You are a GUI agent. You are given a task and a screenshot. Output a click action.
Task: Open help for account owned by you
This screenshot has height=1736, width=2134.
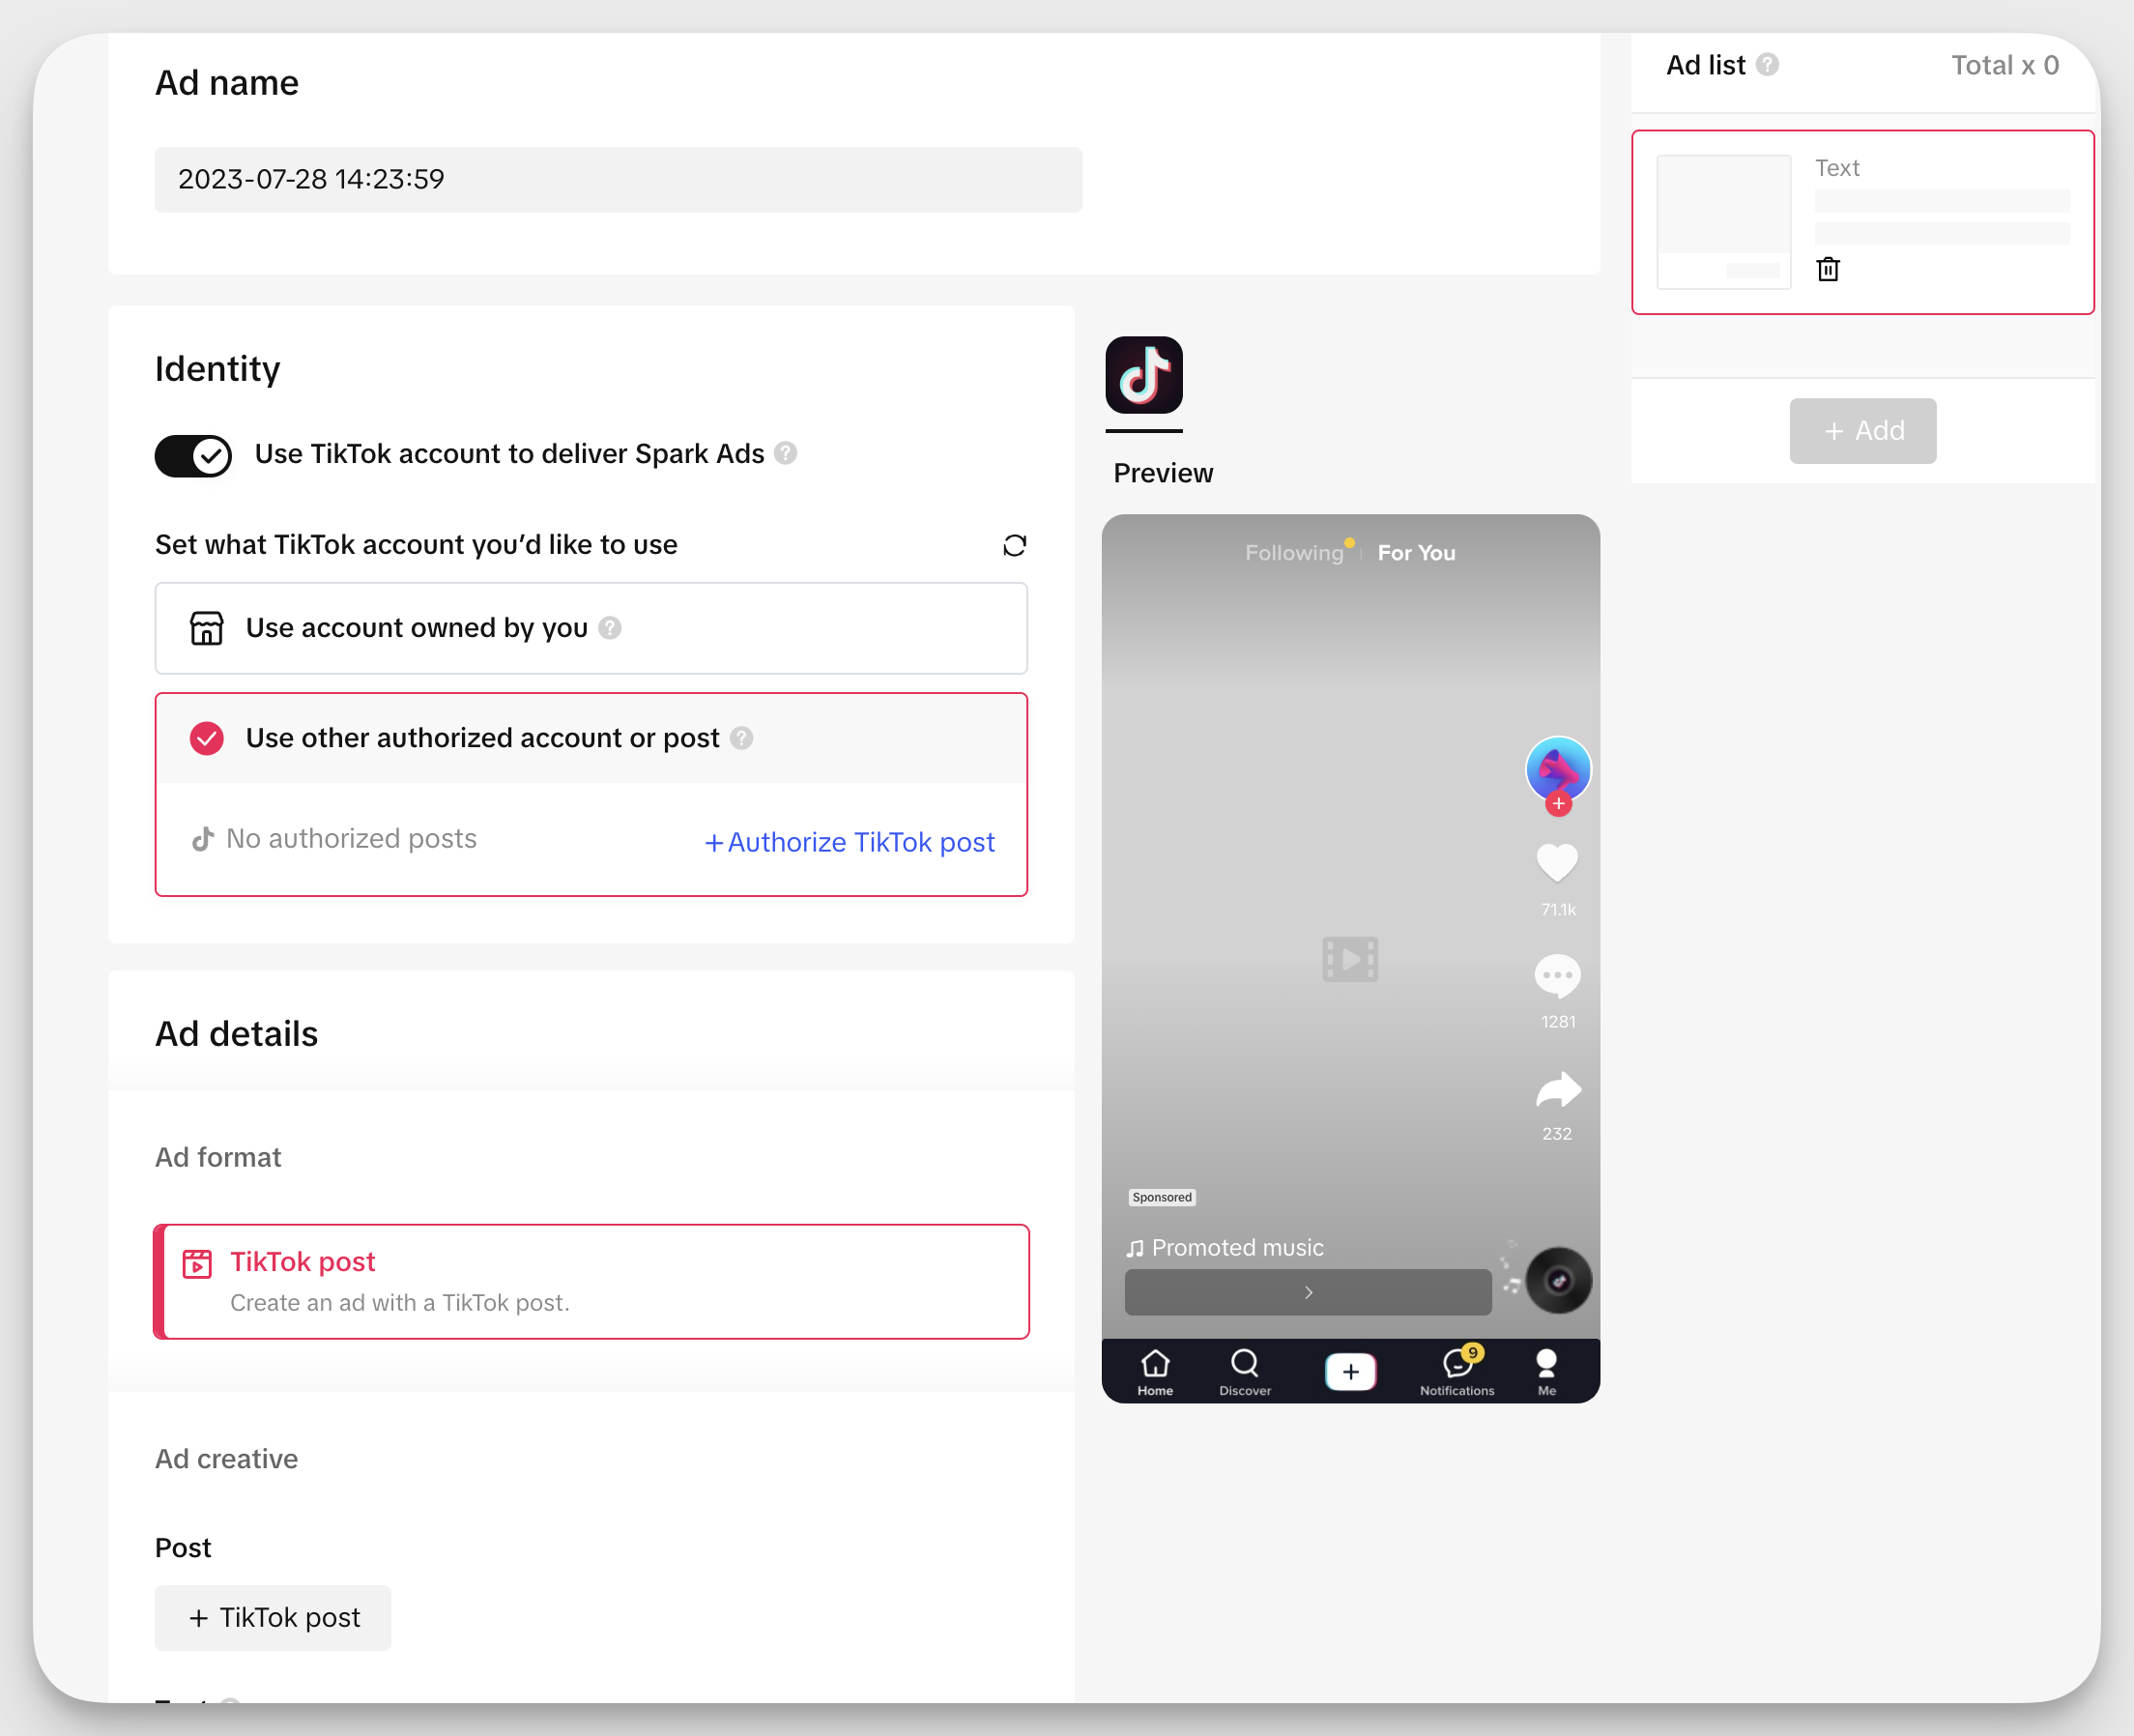click(x=610, y=628)
